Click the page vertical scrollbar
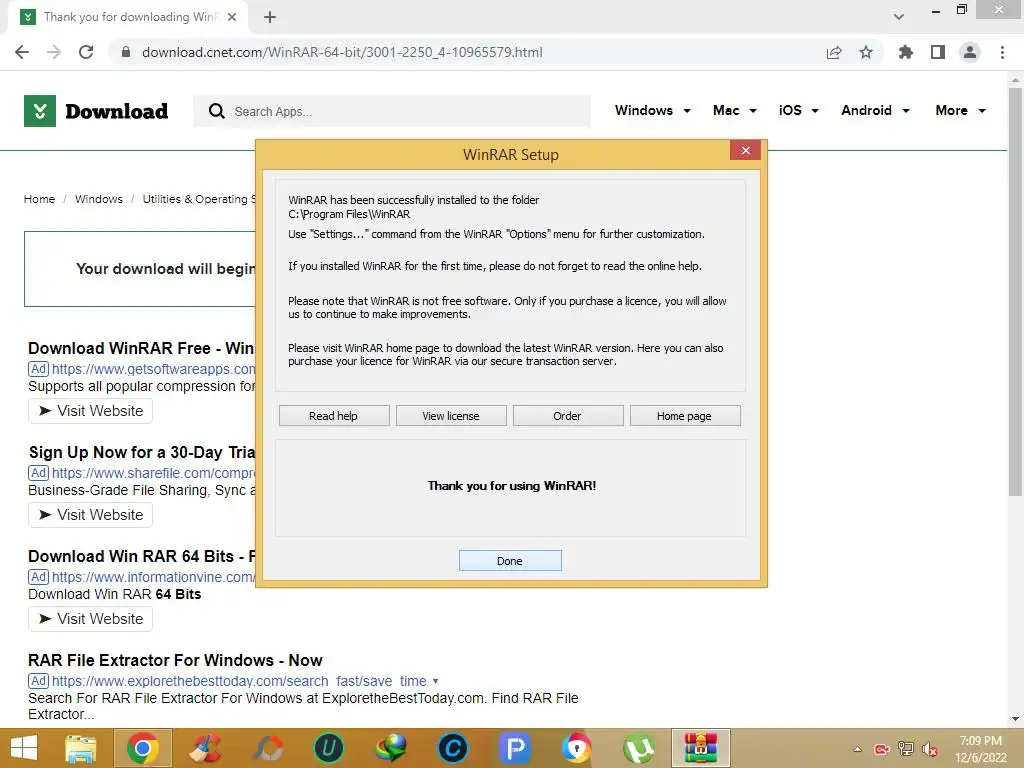 pos(1015,293)
